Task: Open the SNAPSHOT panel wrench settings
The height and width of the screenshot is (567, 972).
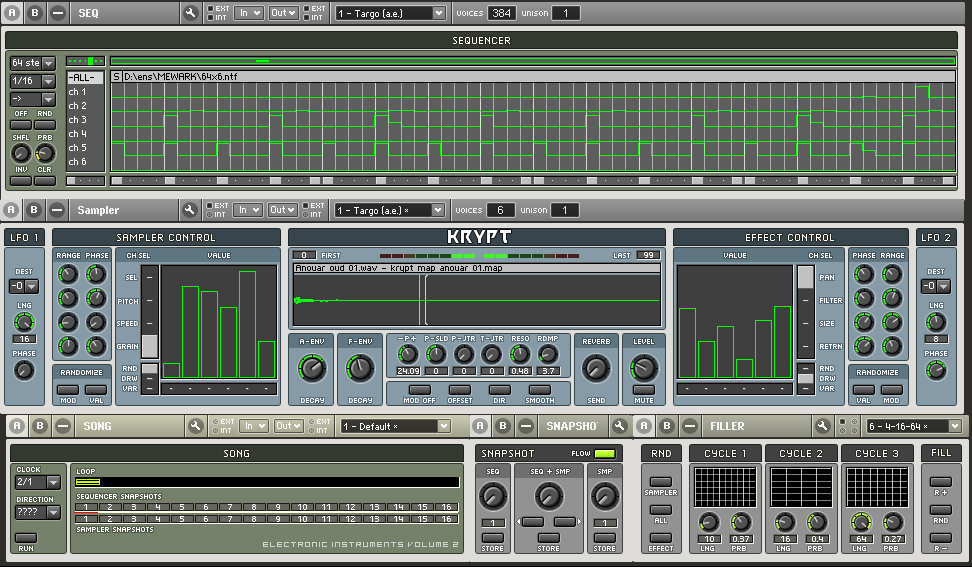Action: pyautogui.click(x=619, y=426)
